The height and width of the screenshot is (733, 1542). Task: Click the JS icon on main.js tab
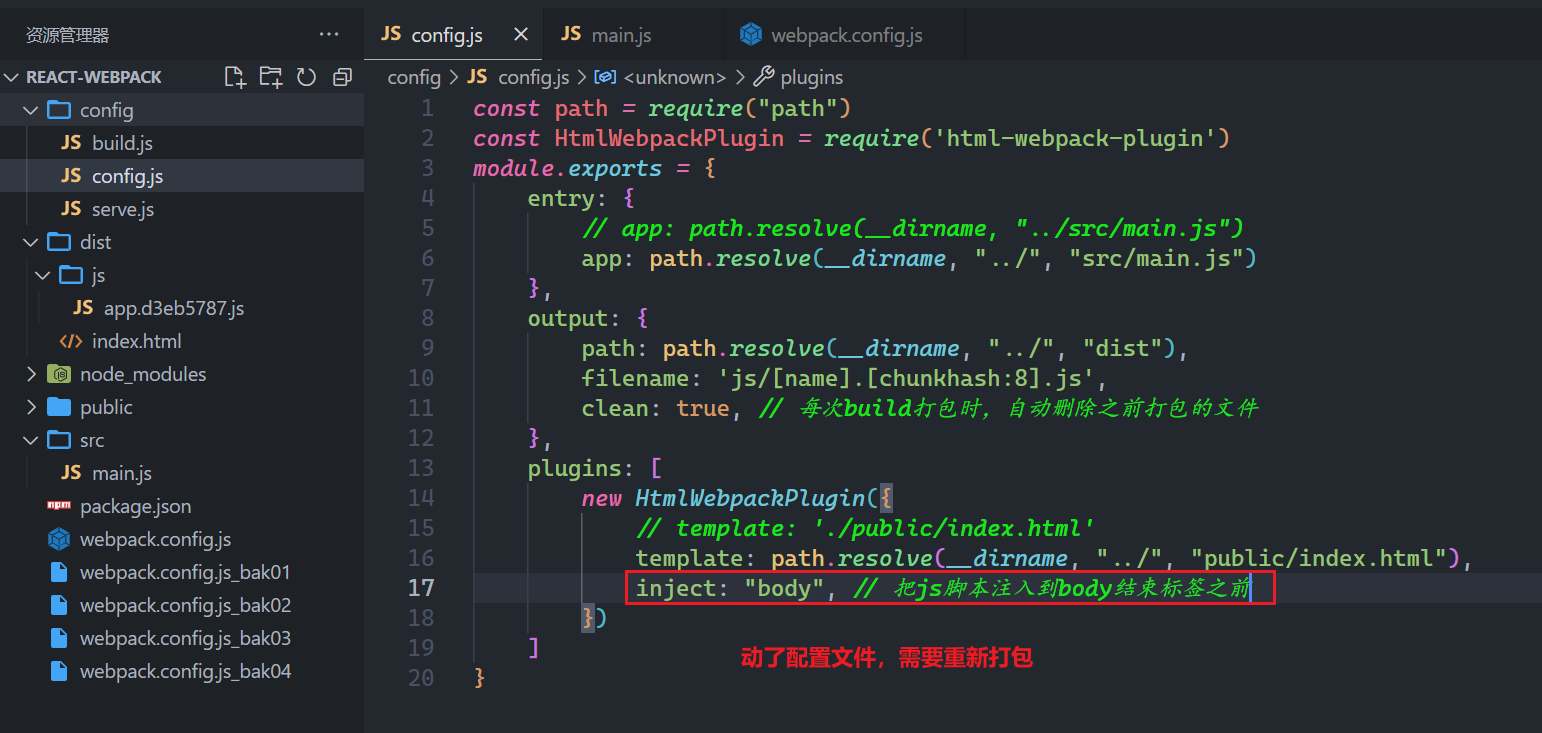point(571,34)
